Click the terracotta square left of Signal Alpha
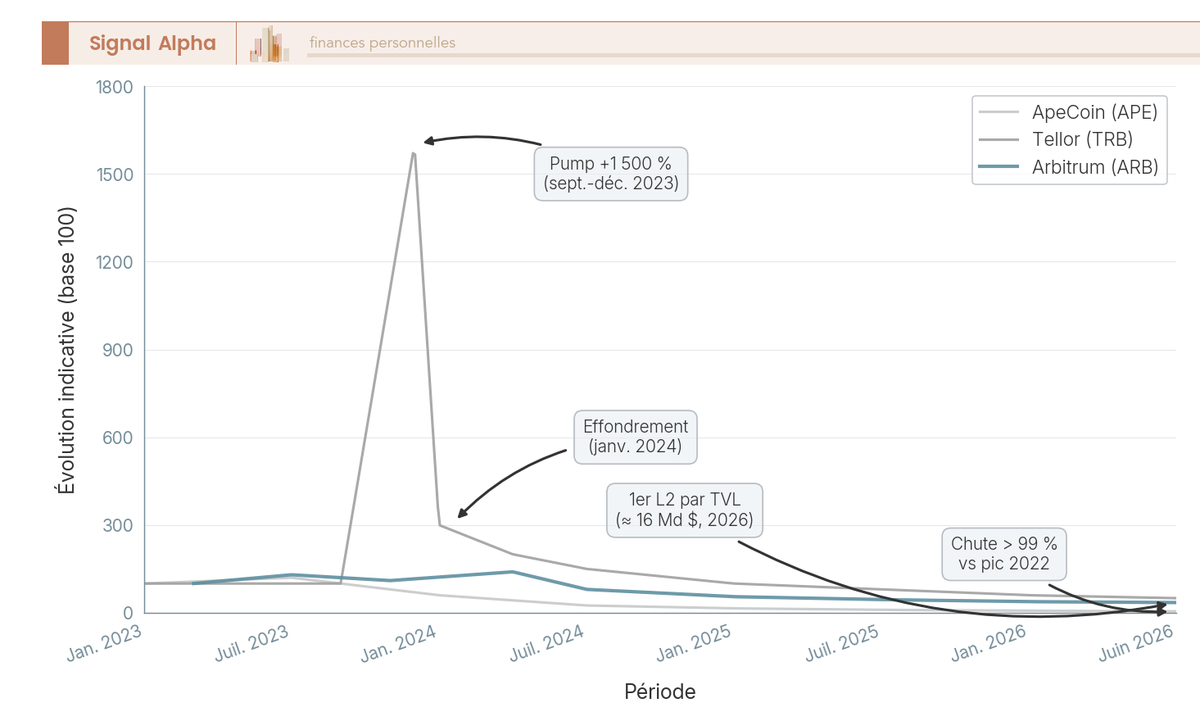The width and height of the screenshot is (1200, 721). coord(55,43)
